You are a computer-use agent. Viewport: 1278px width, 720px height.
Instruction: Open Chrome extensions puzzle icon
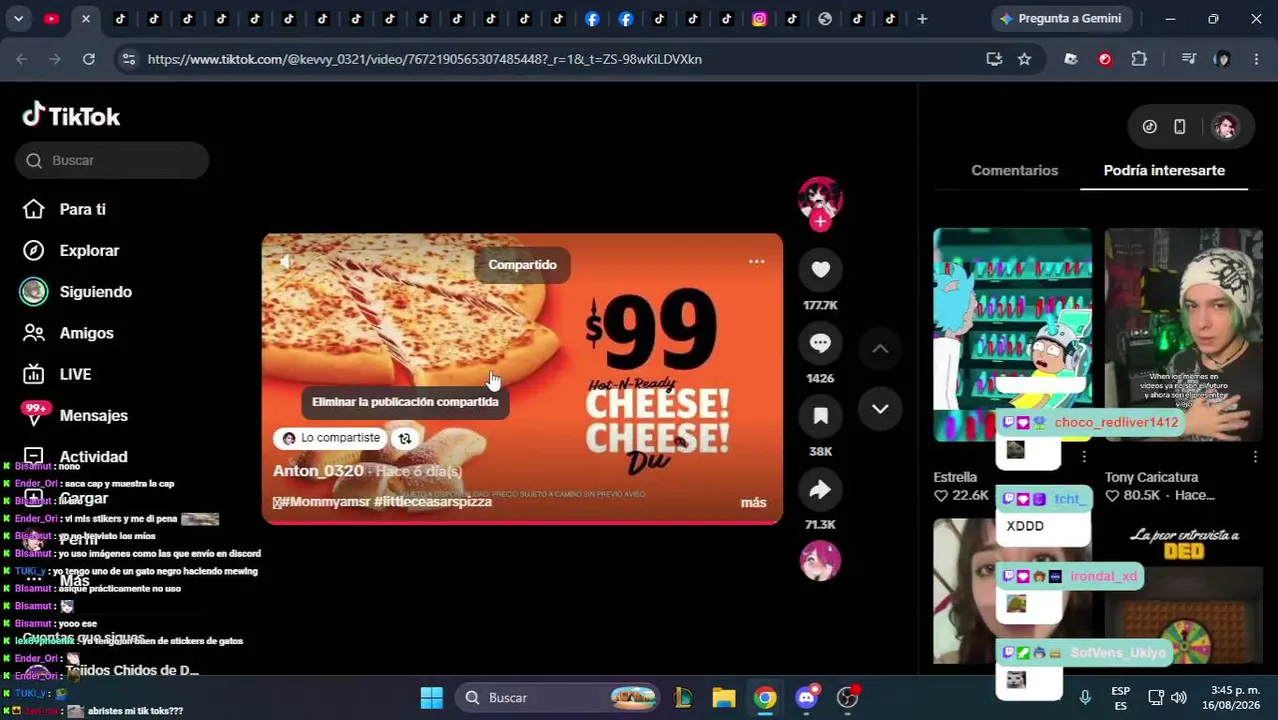(1139, 59)
